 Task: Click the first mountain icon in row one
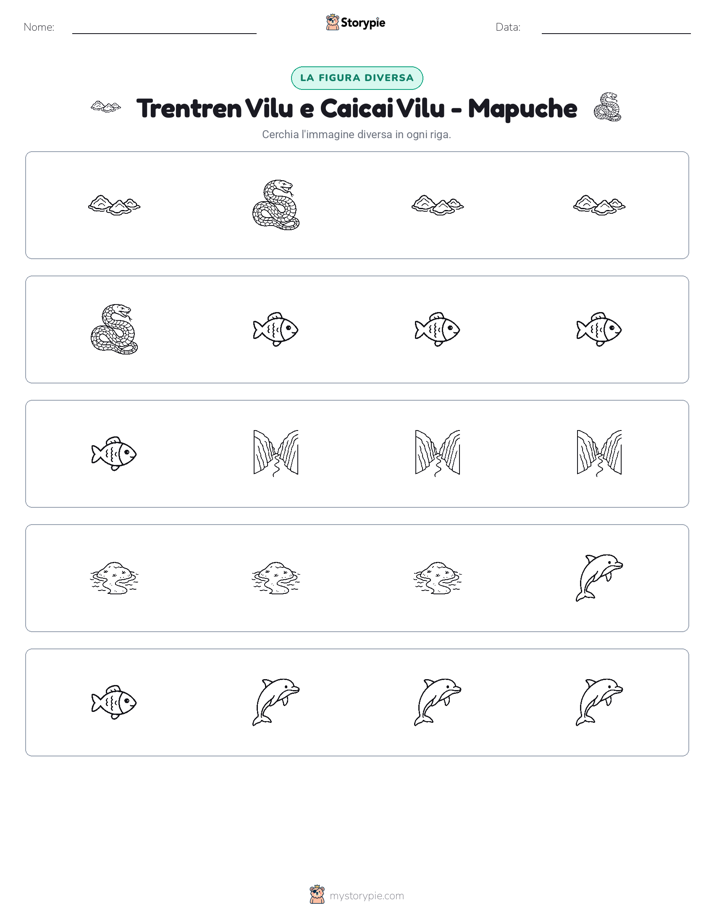coord(114,205)
